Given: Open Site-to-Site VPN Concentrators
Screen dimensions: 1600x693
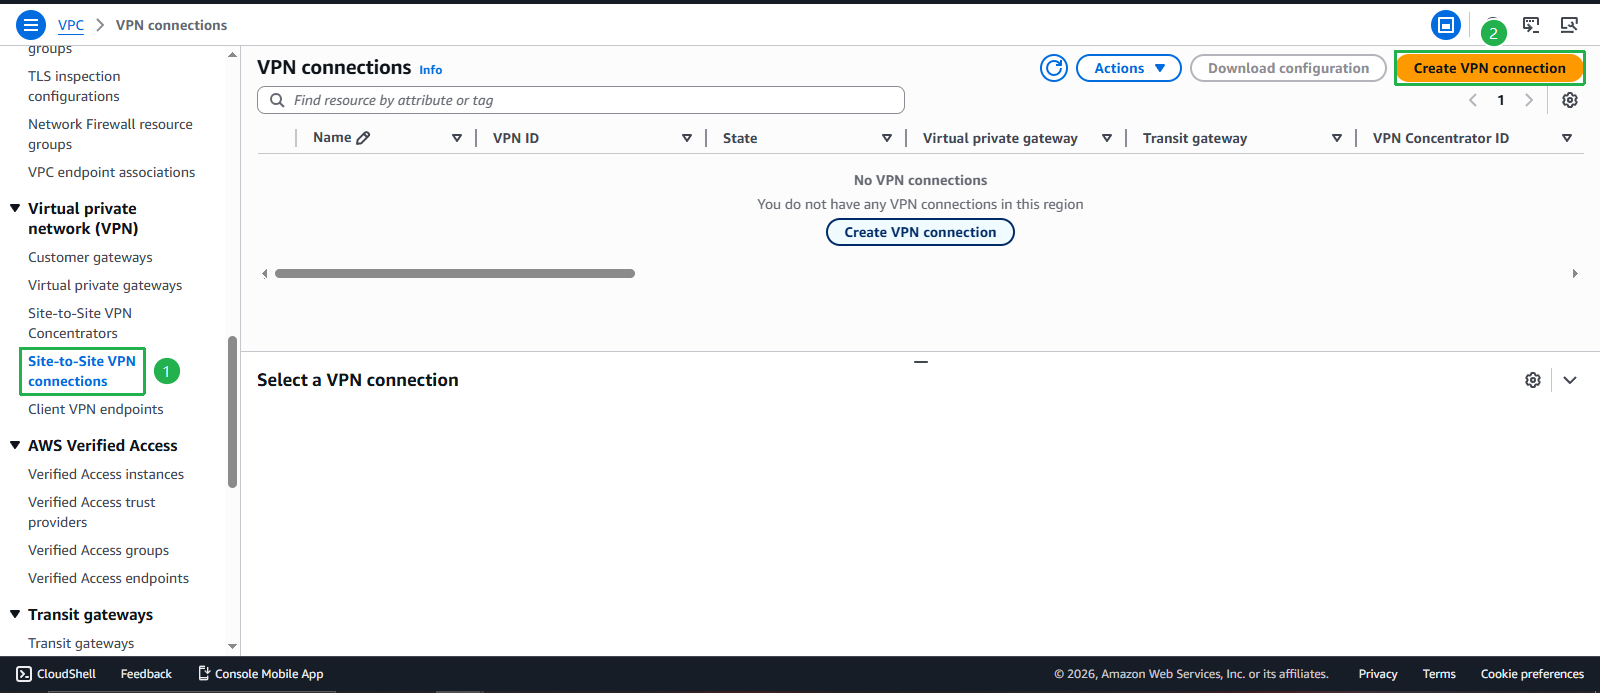Looking at the screenshot, I should (x=80, y=323).
